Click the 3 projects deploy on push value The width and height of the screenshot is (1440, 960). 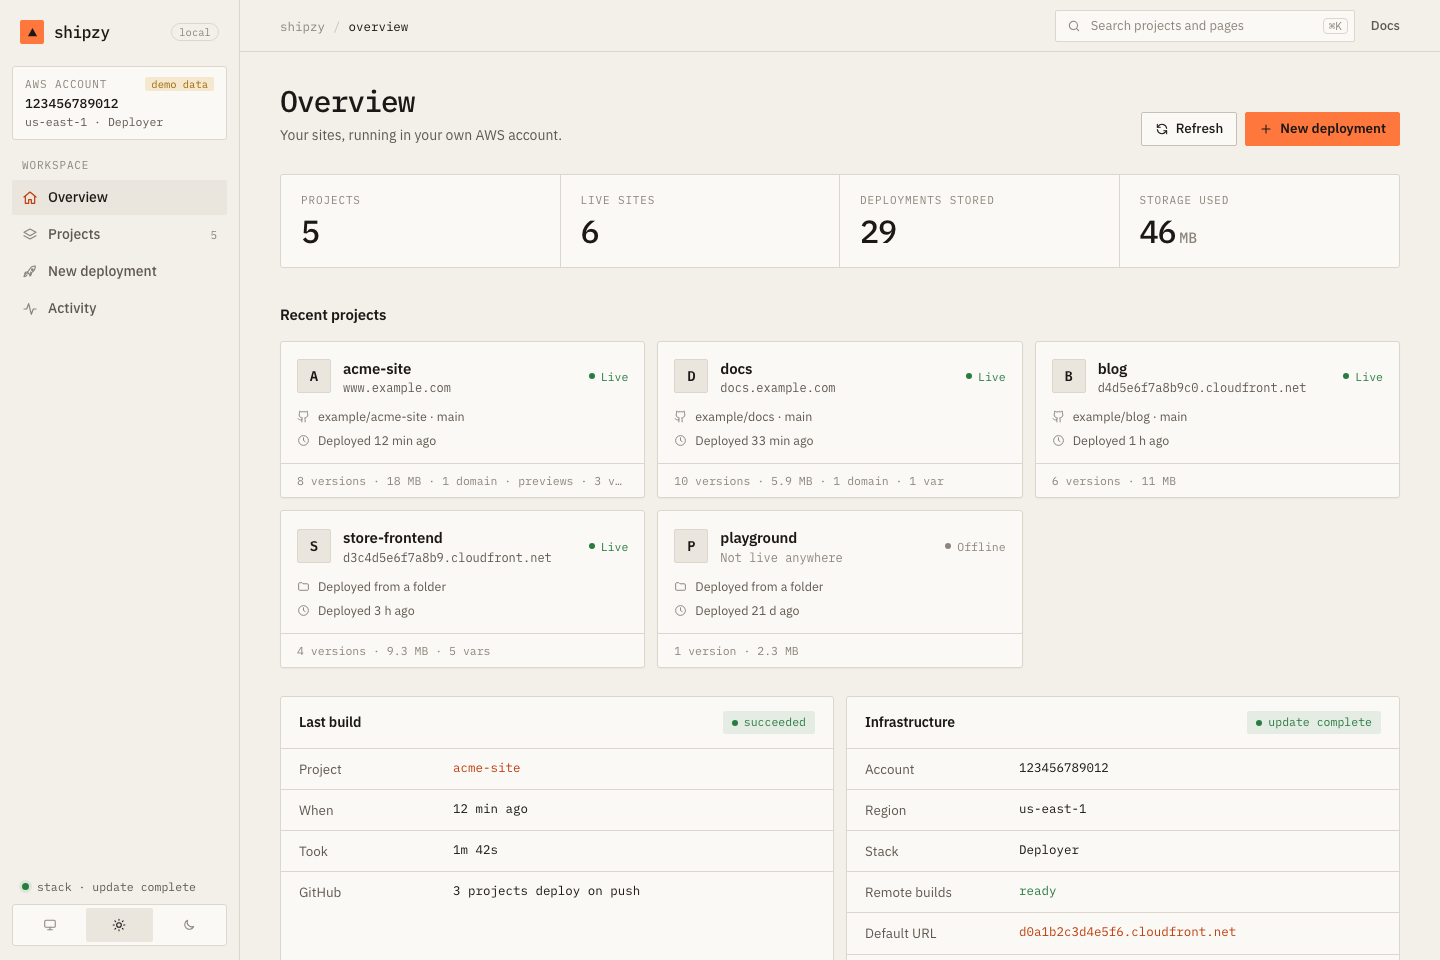tap(546, 891)
